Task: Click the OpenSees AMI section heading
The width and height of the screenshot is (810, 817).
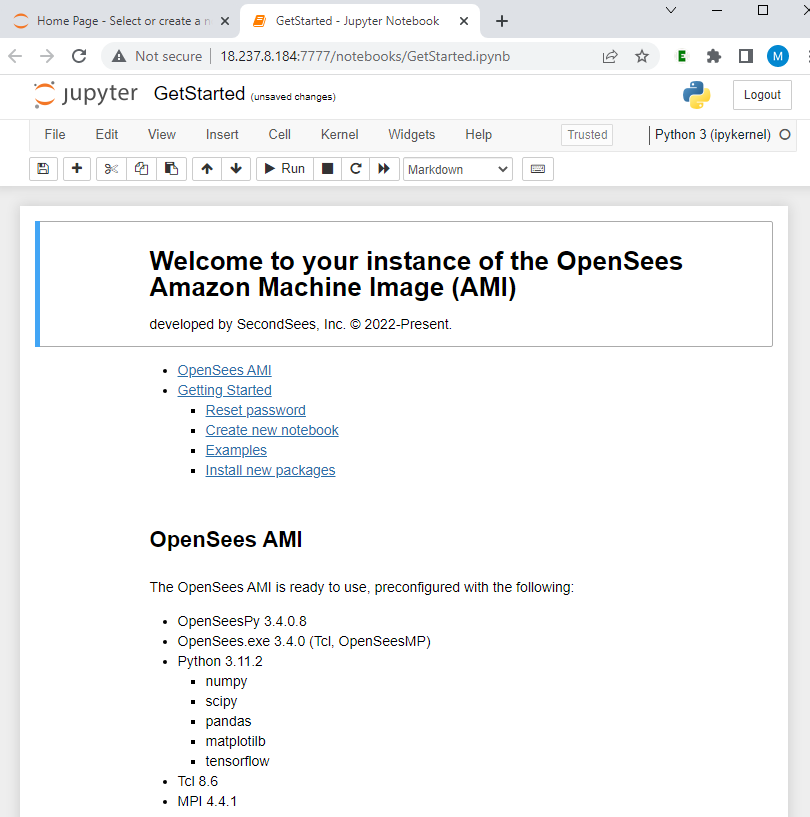Action: tap(226, 539)
